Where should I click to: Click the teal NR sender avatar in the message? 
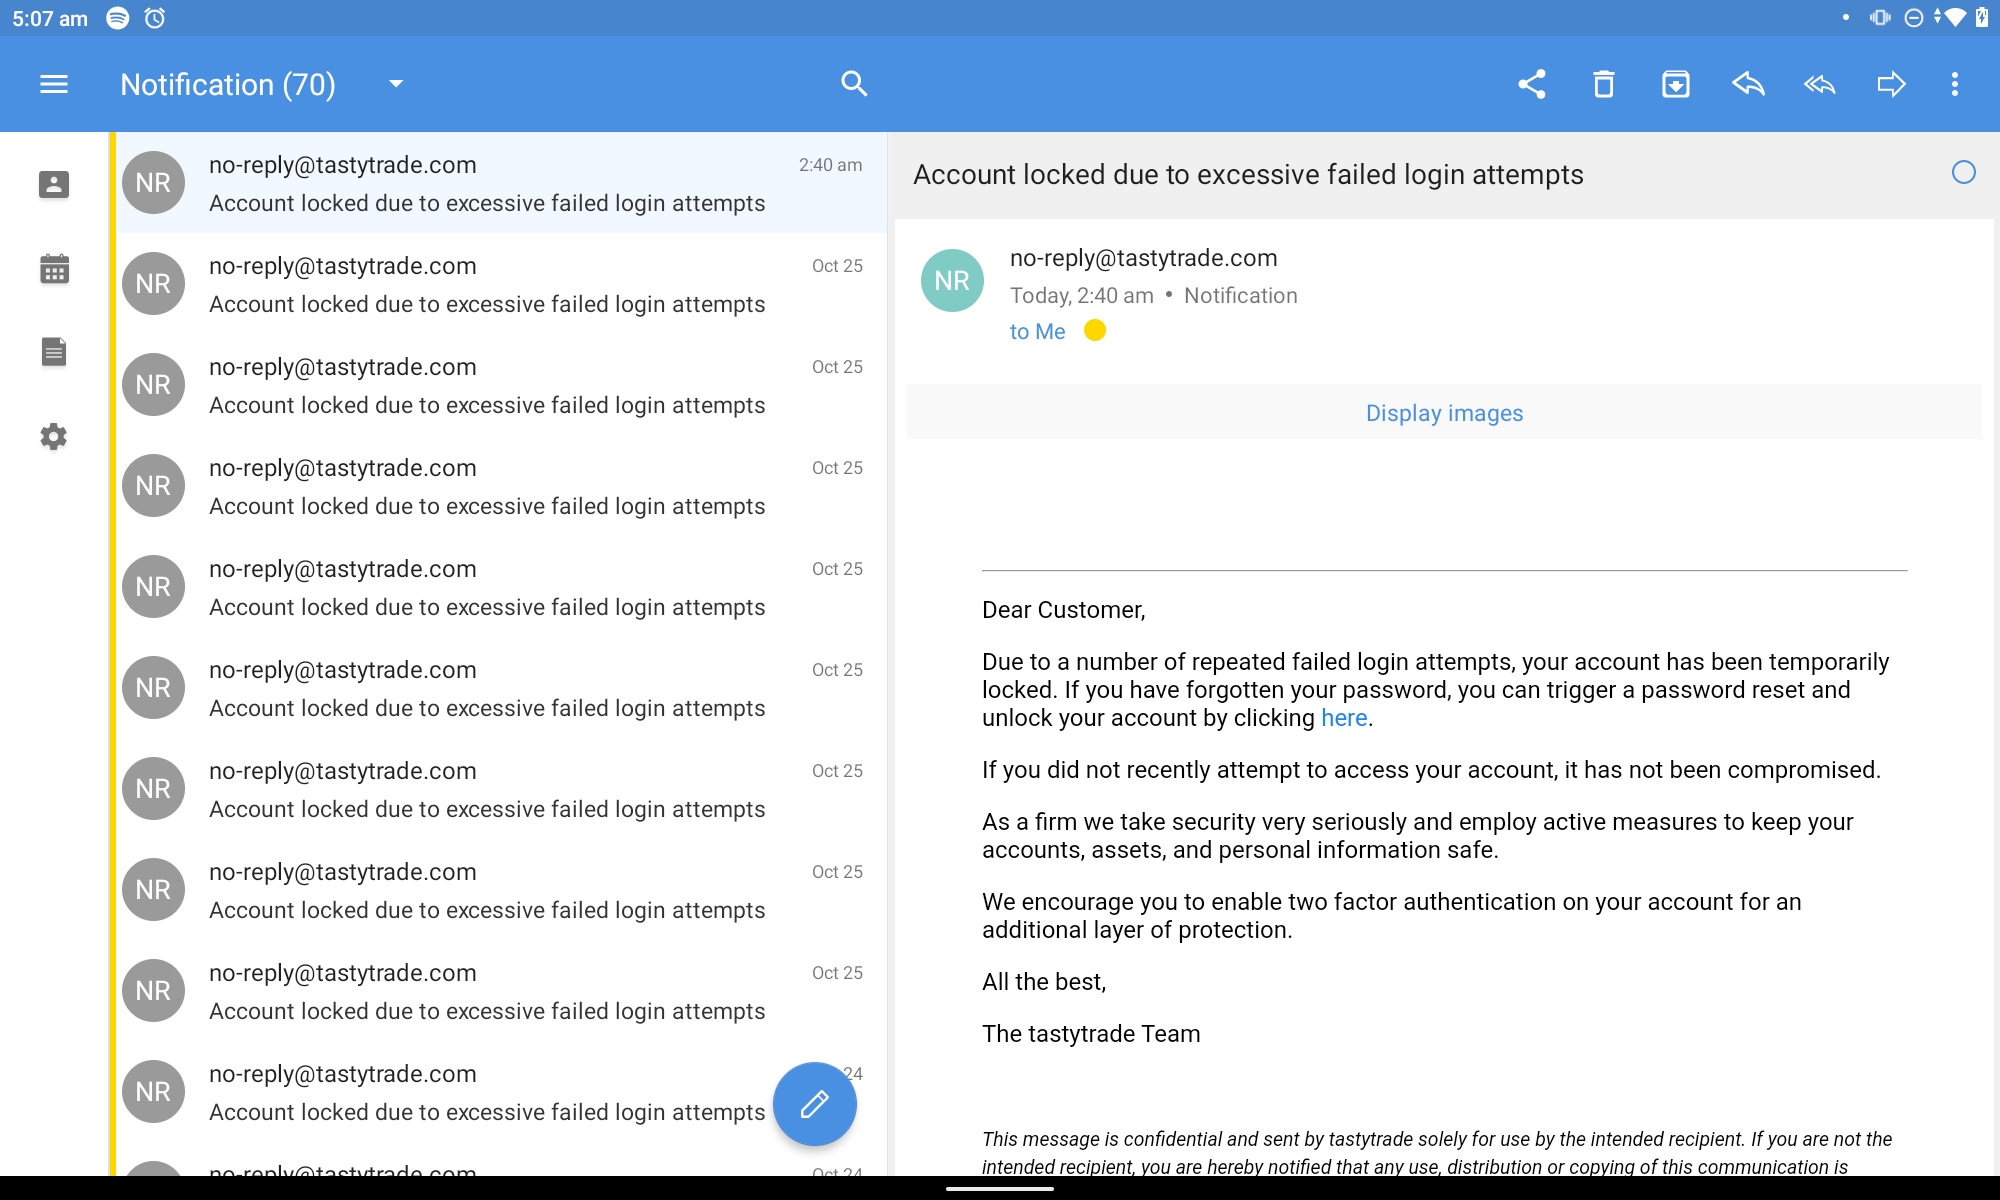click(x=952, y=281)
